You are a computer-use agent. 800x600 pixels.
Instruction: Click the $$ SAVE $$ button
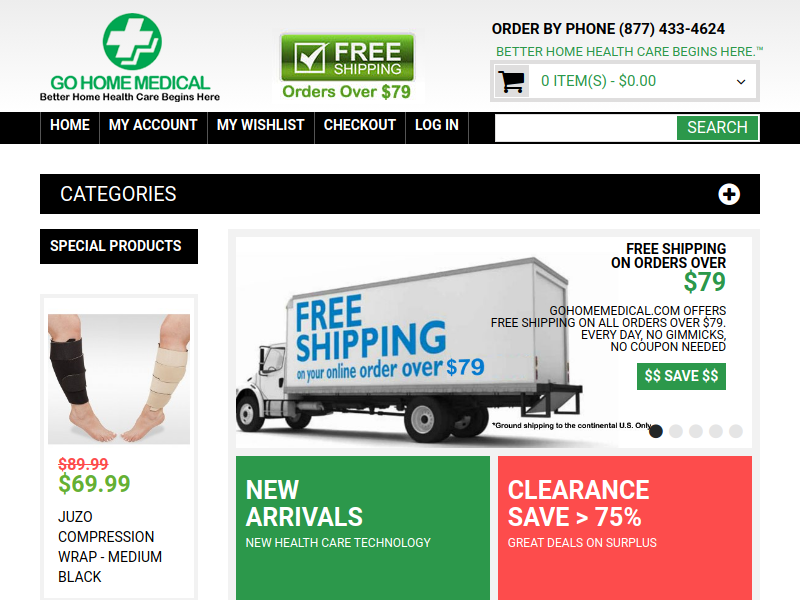click(x=681, y=376)
